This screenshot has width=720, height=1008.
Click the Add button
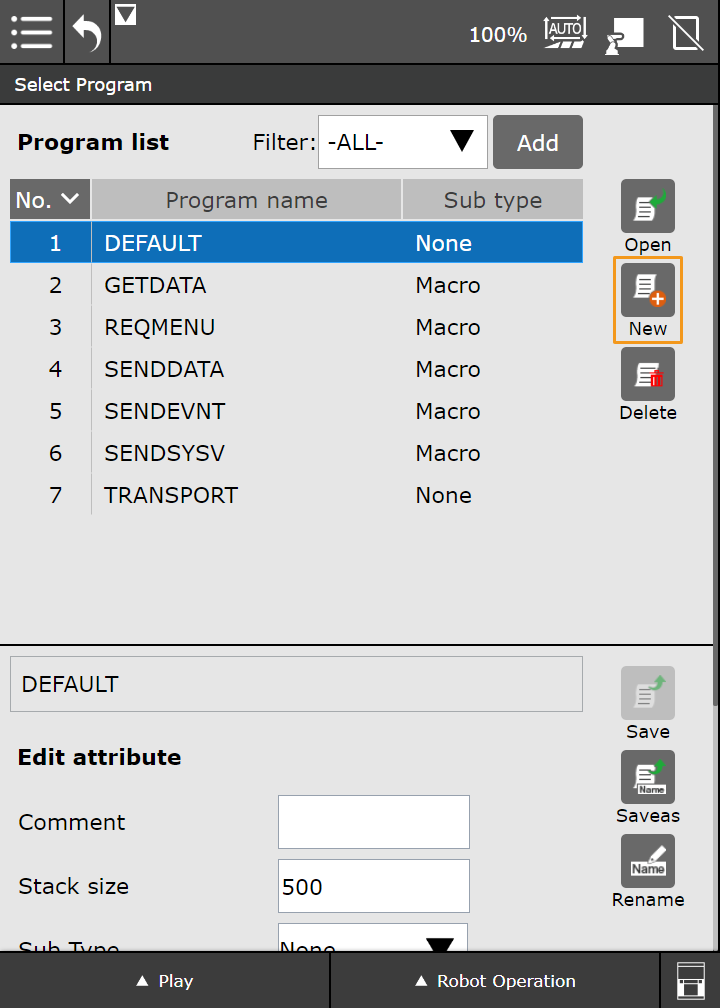tap(537, 142)
